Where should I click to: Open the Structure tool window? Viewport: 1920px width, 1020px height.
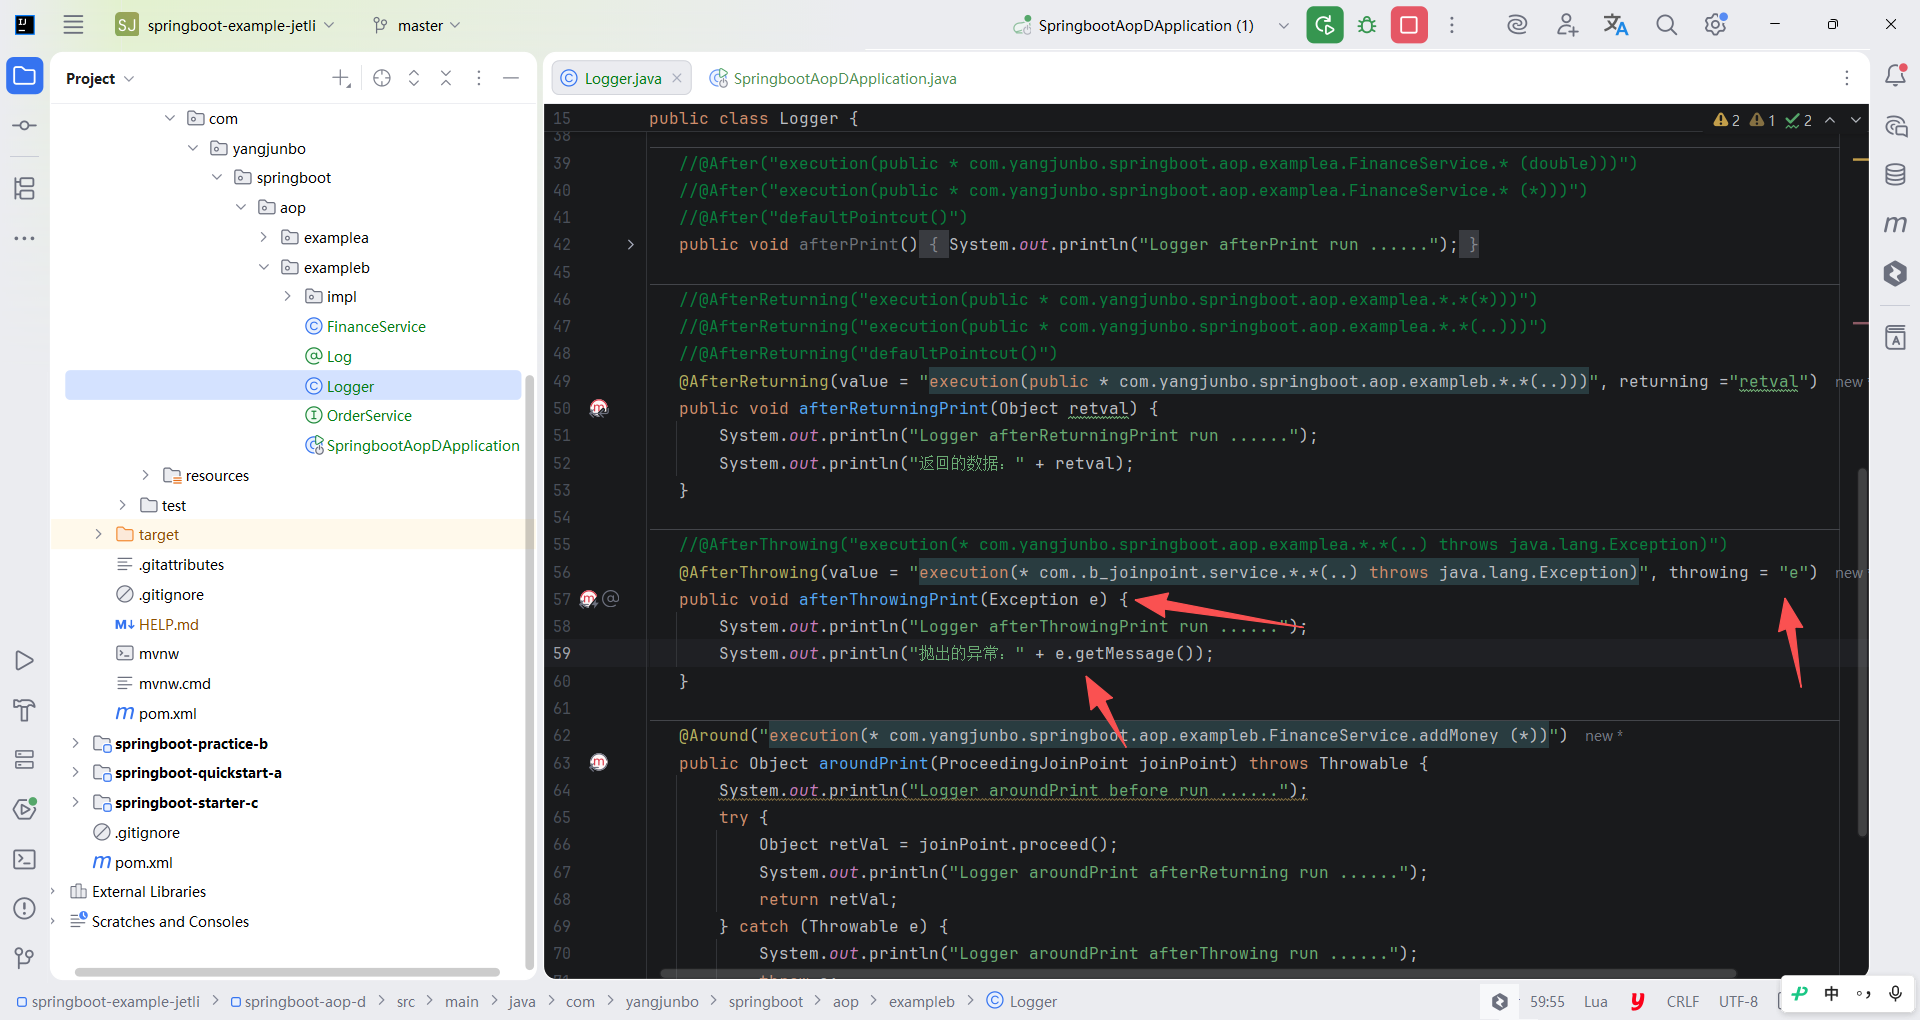(25, 188)
